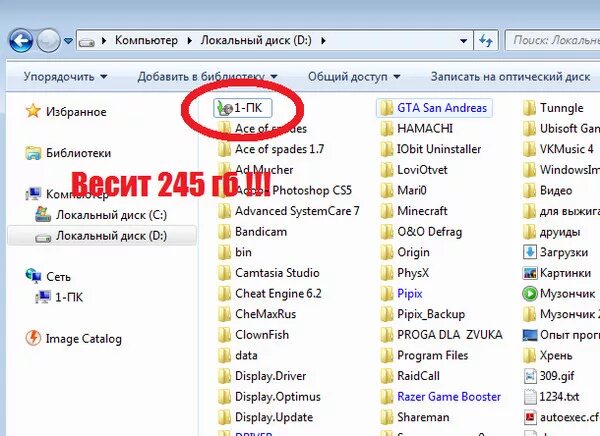
Task: Select Локальный диск (D:) breadcrumb segment
Action: pyautogui.click(x=256, y=40)
